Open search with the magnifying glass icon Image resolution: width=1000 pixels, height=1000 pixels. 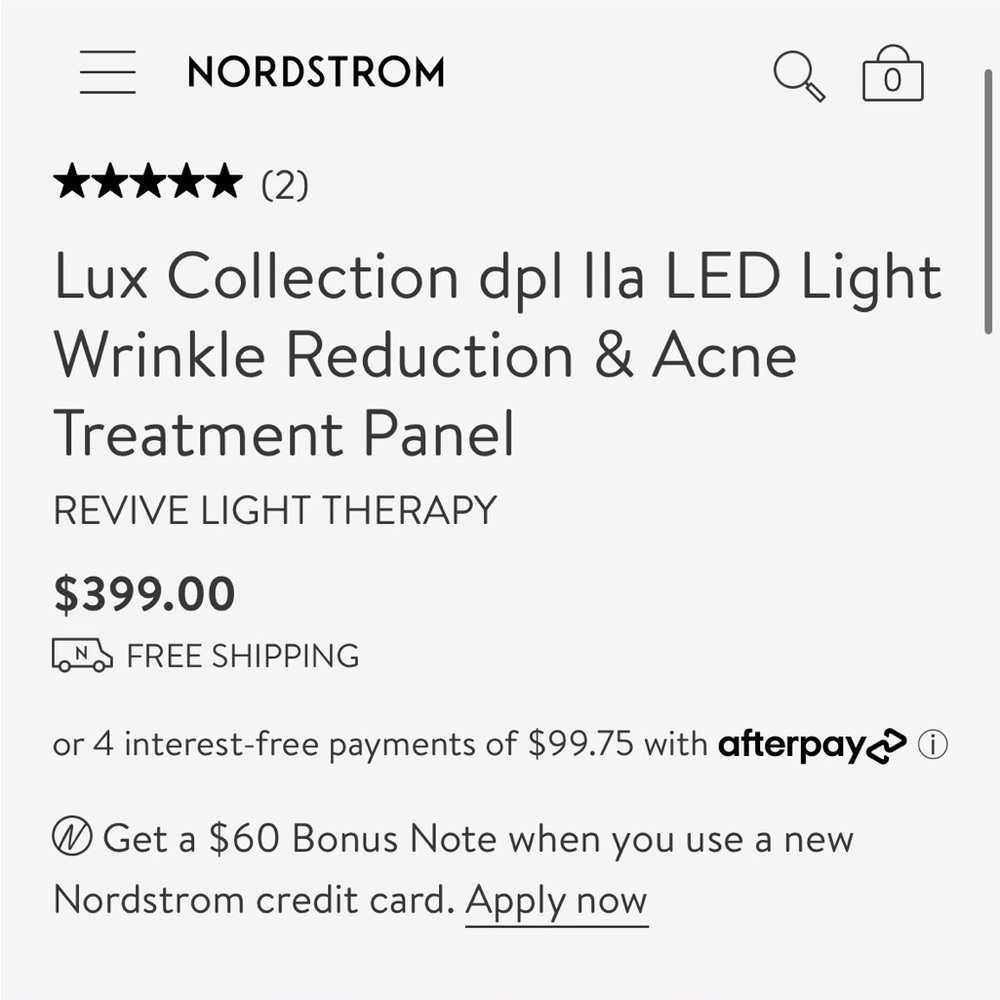click(x=799, y=76)
